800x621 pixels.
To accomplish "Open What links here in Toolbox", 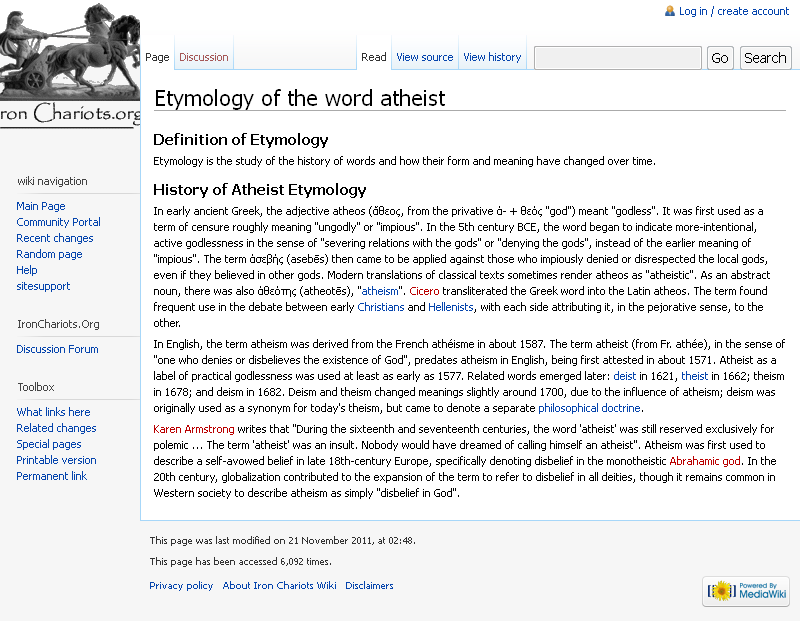I will [53, 412].
